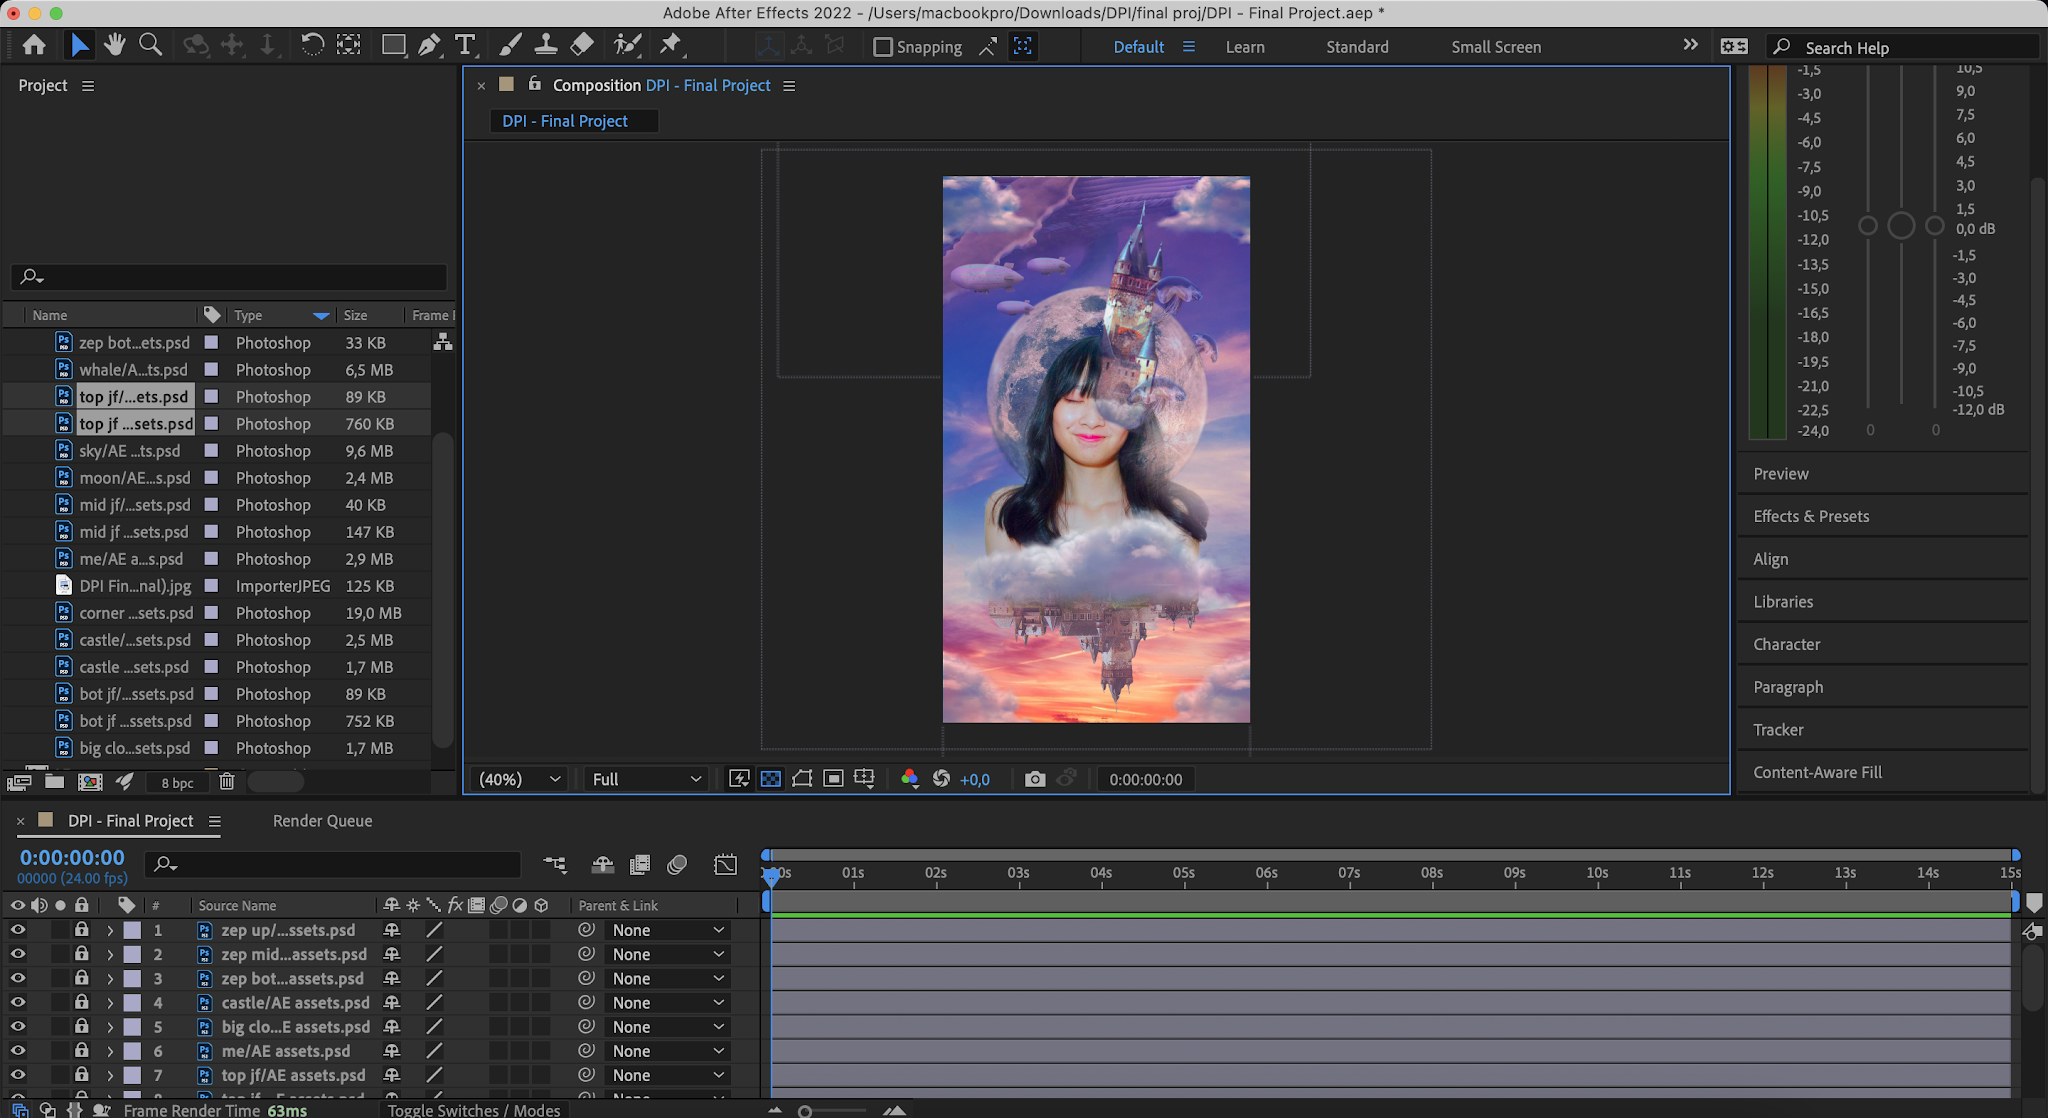Switch to Small Screen workspace

click(1496, 47)
